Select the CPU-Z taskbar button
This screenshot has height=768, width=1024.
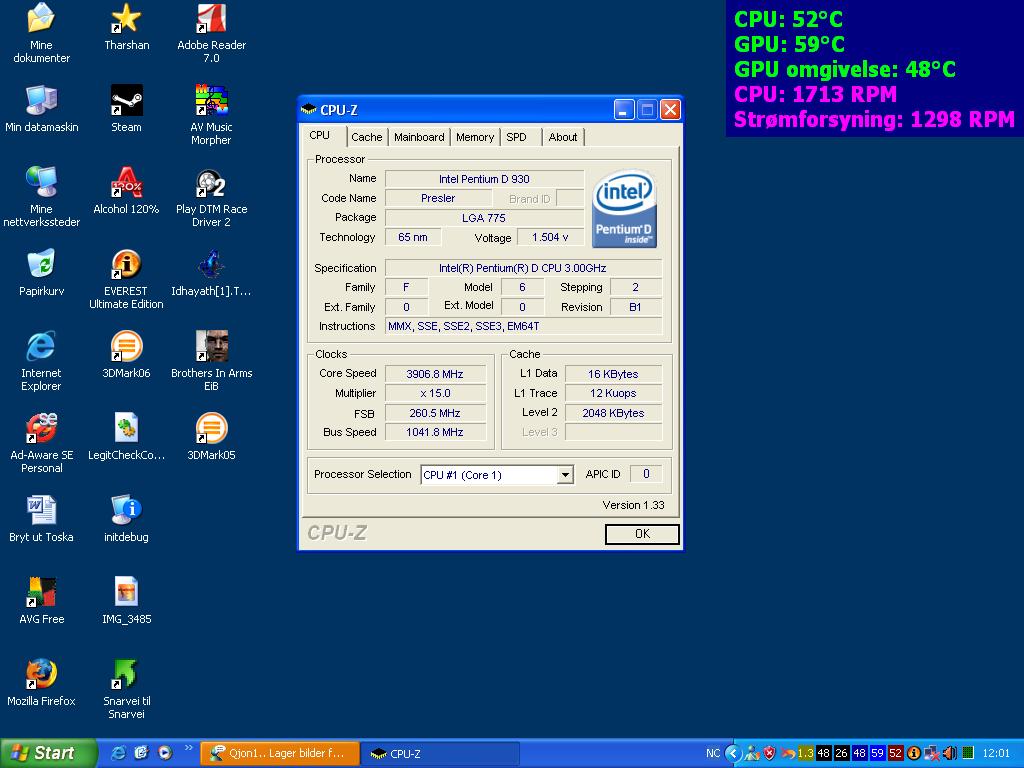(x=440, y=753)
